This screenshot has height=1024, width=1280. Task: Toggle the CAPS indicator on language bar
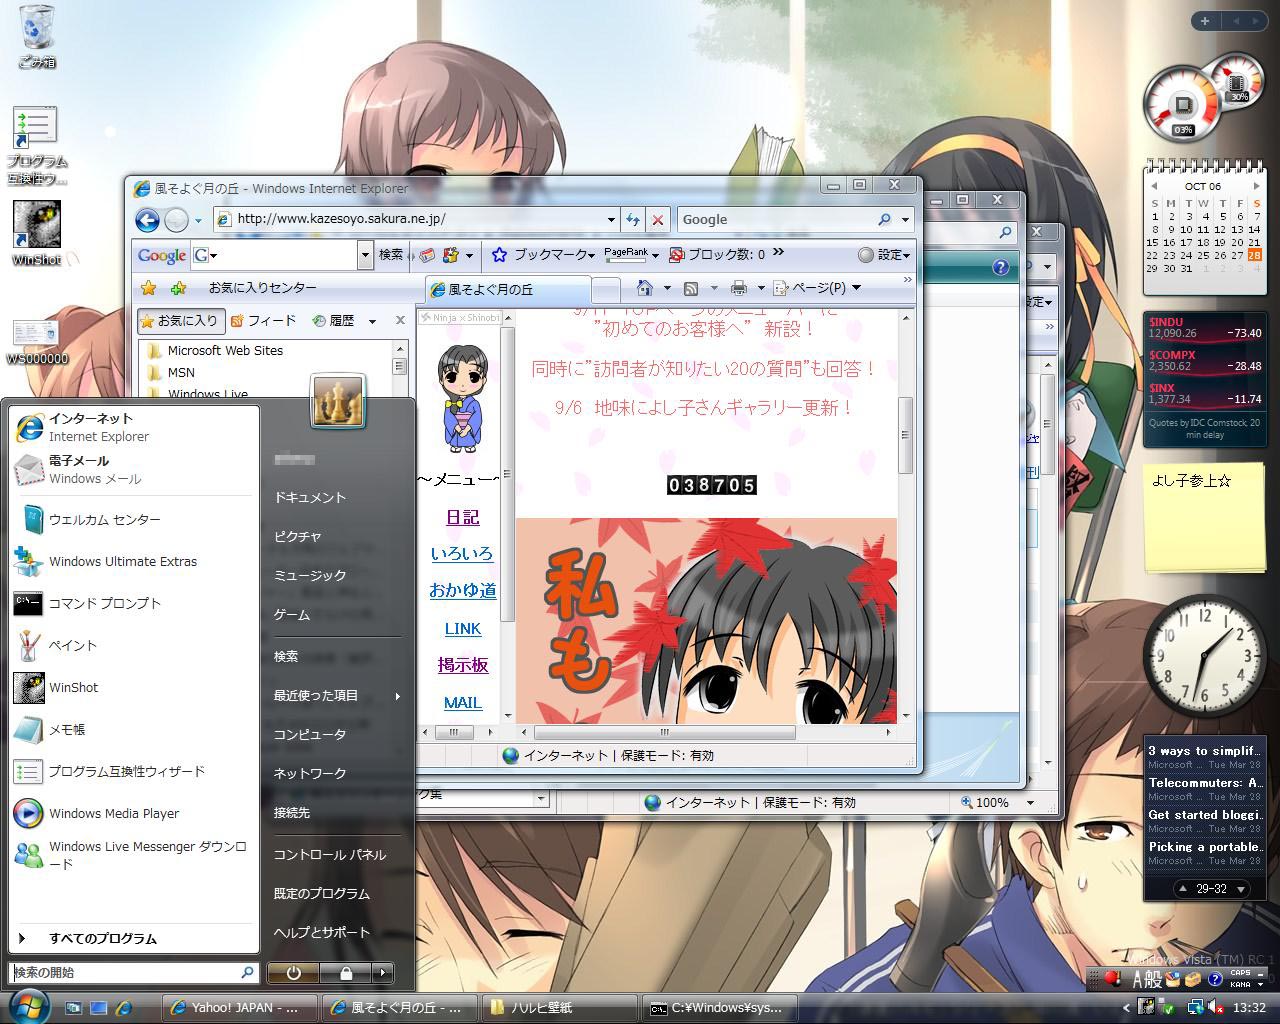click(1240, 973)
